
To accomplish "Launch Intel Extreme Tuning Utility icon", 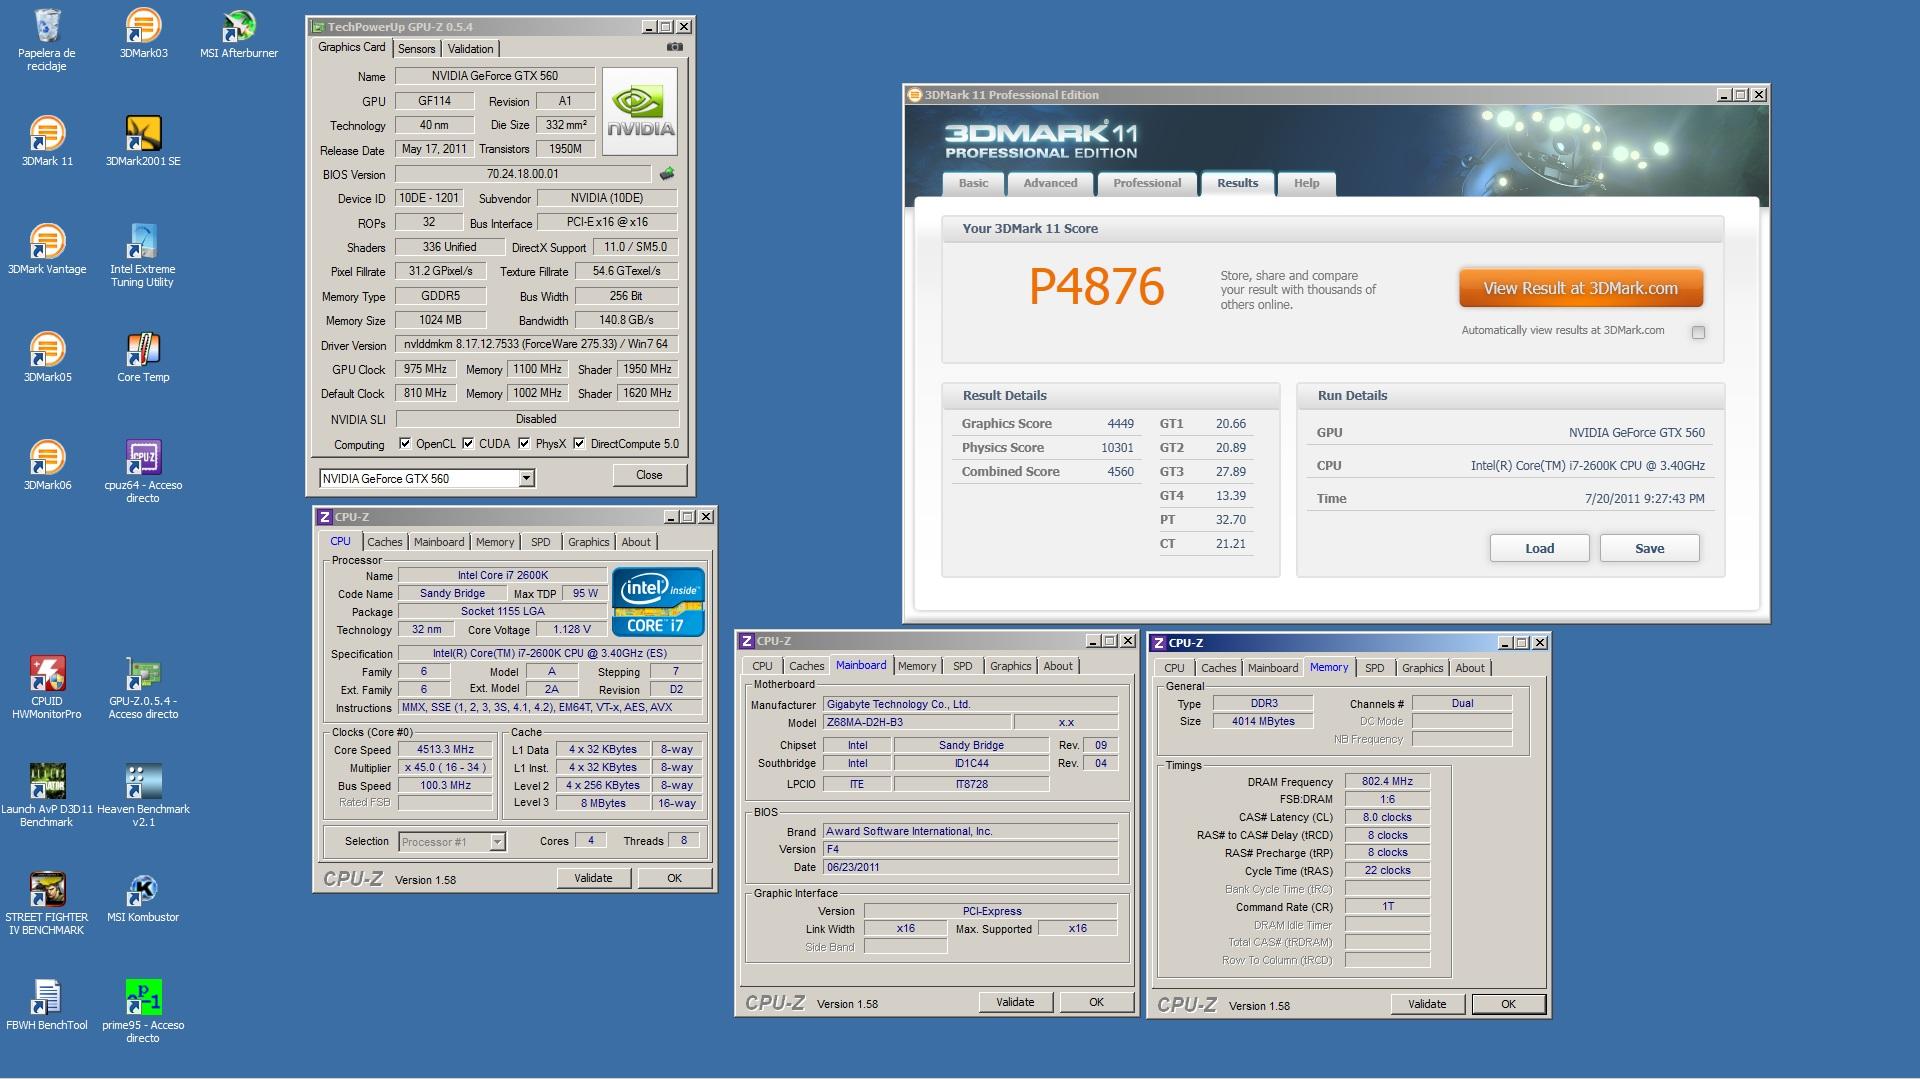I will coord(143,256).
